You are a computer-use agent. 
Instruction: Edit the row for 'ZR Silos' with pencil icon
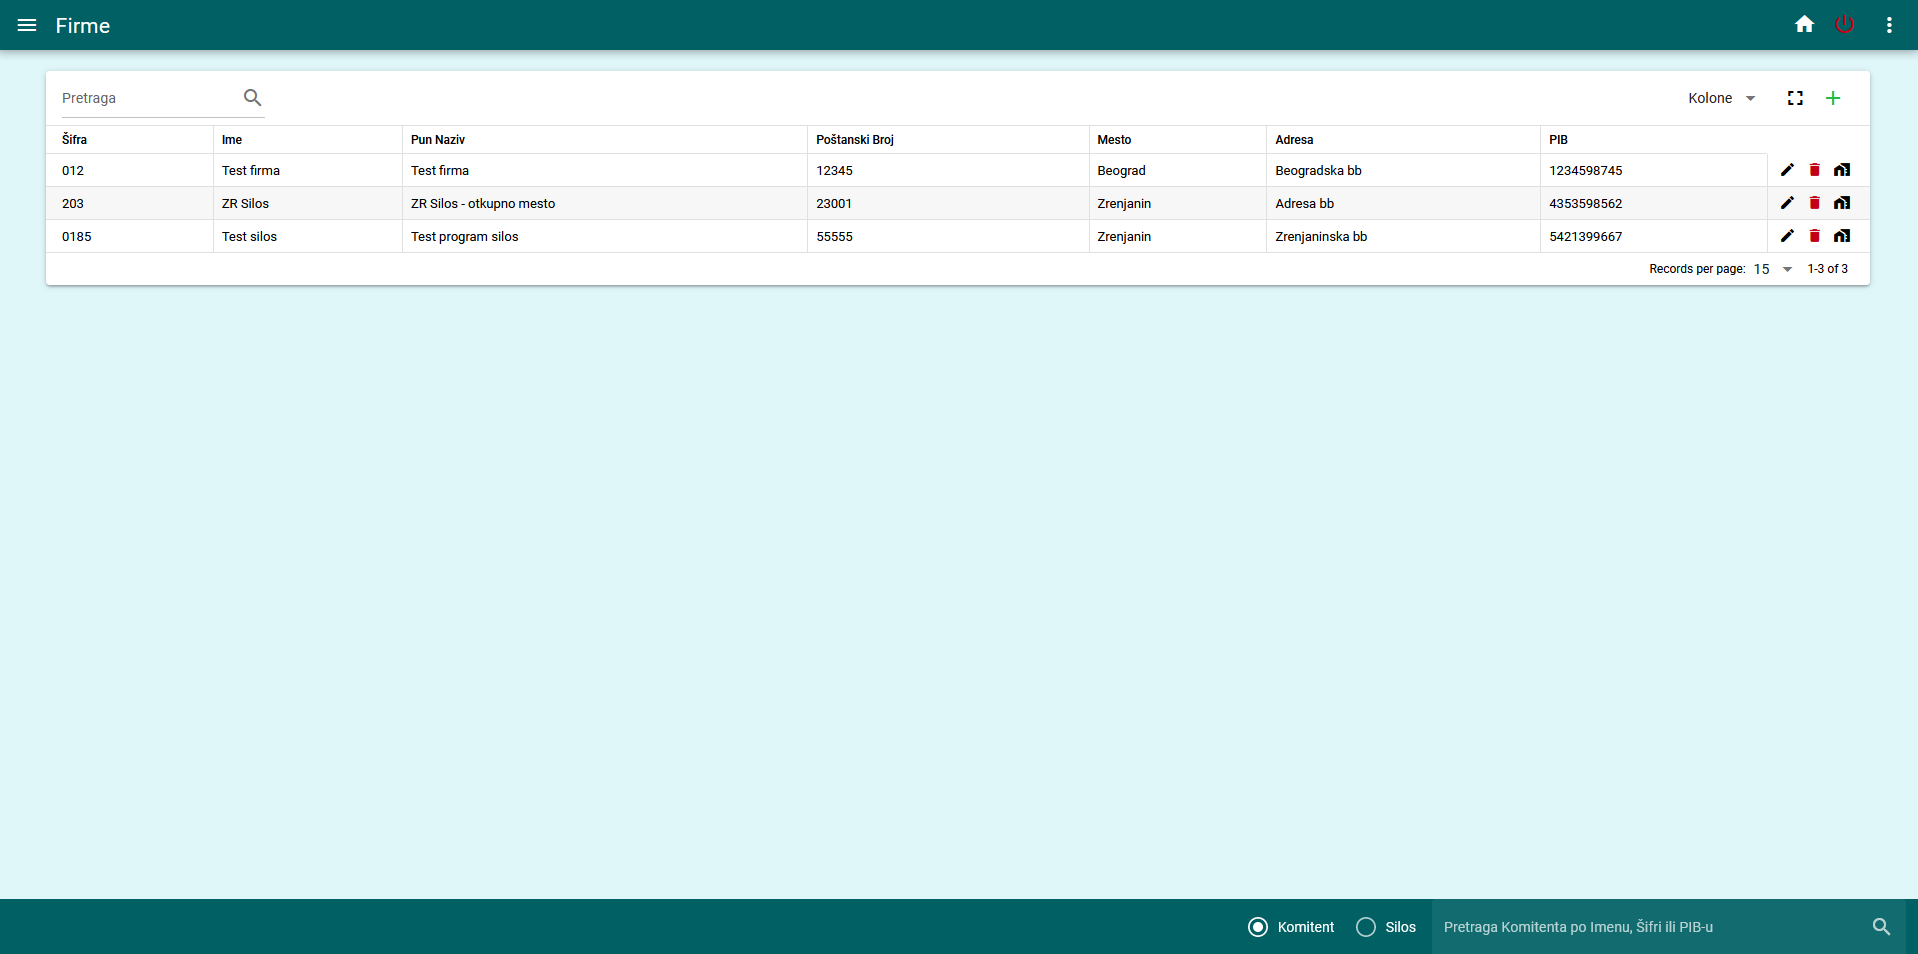point(1788,203)
